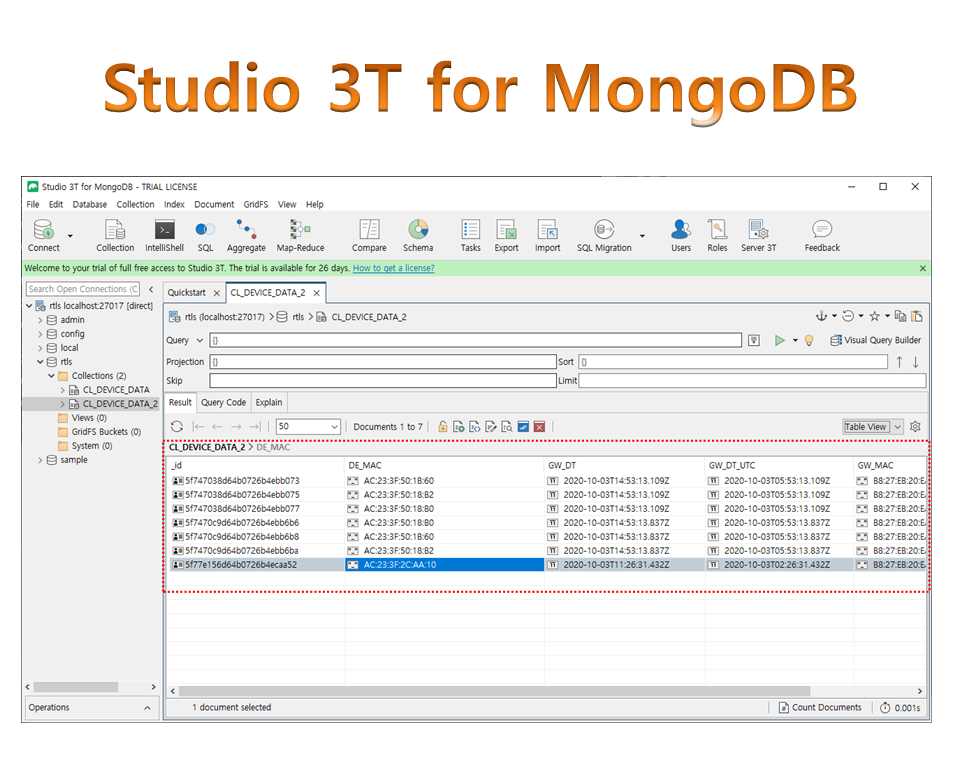Select CL_DEVICE_DATA collection in tree
972x765 pixels.
(x=116, y=390)
